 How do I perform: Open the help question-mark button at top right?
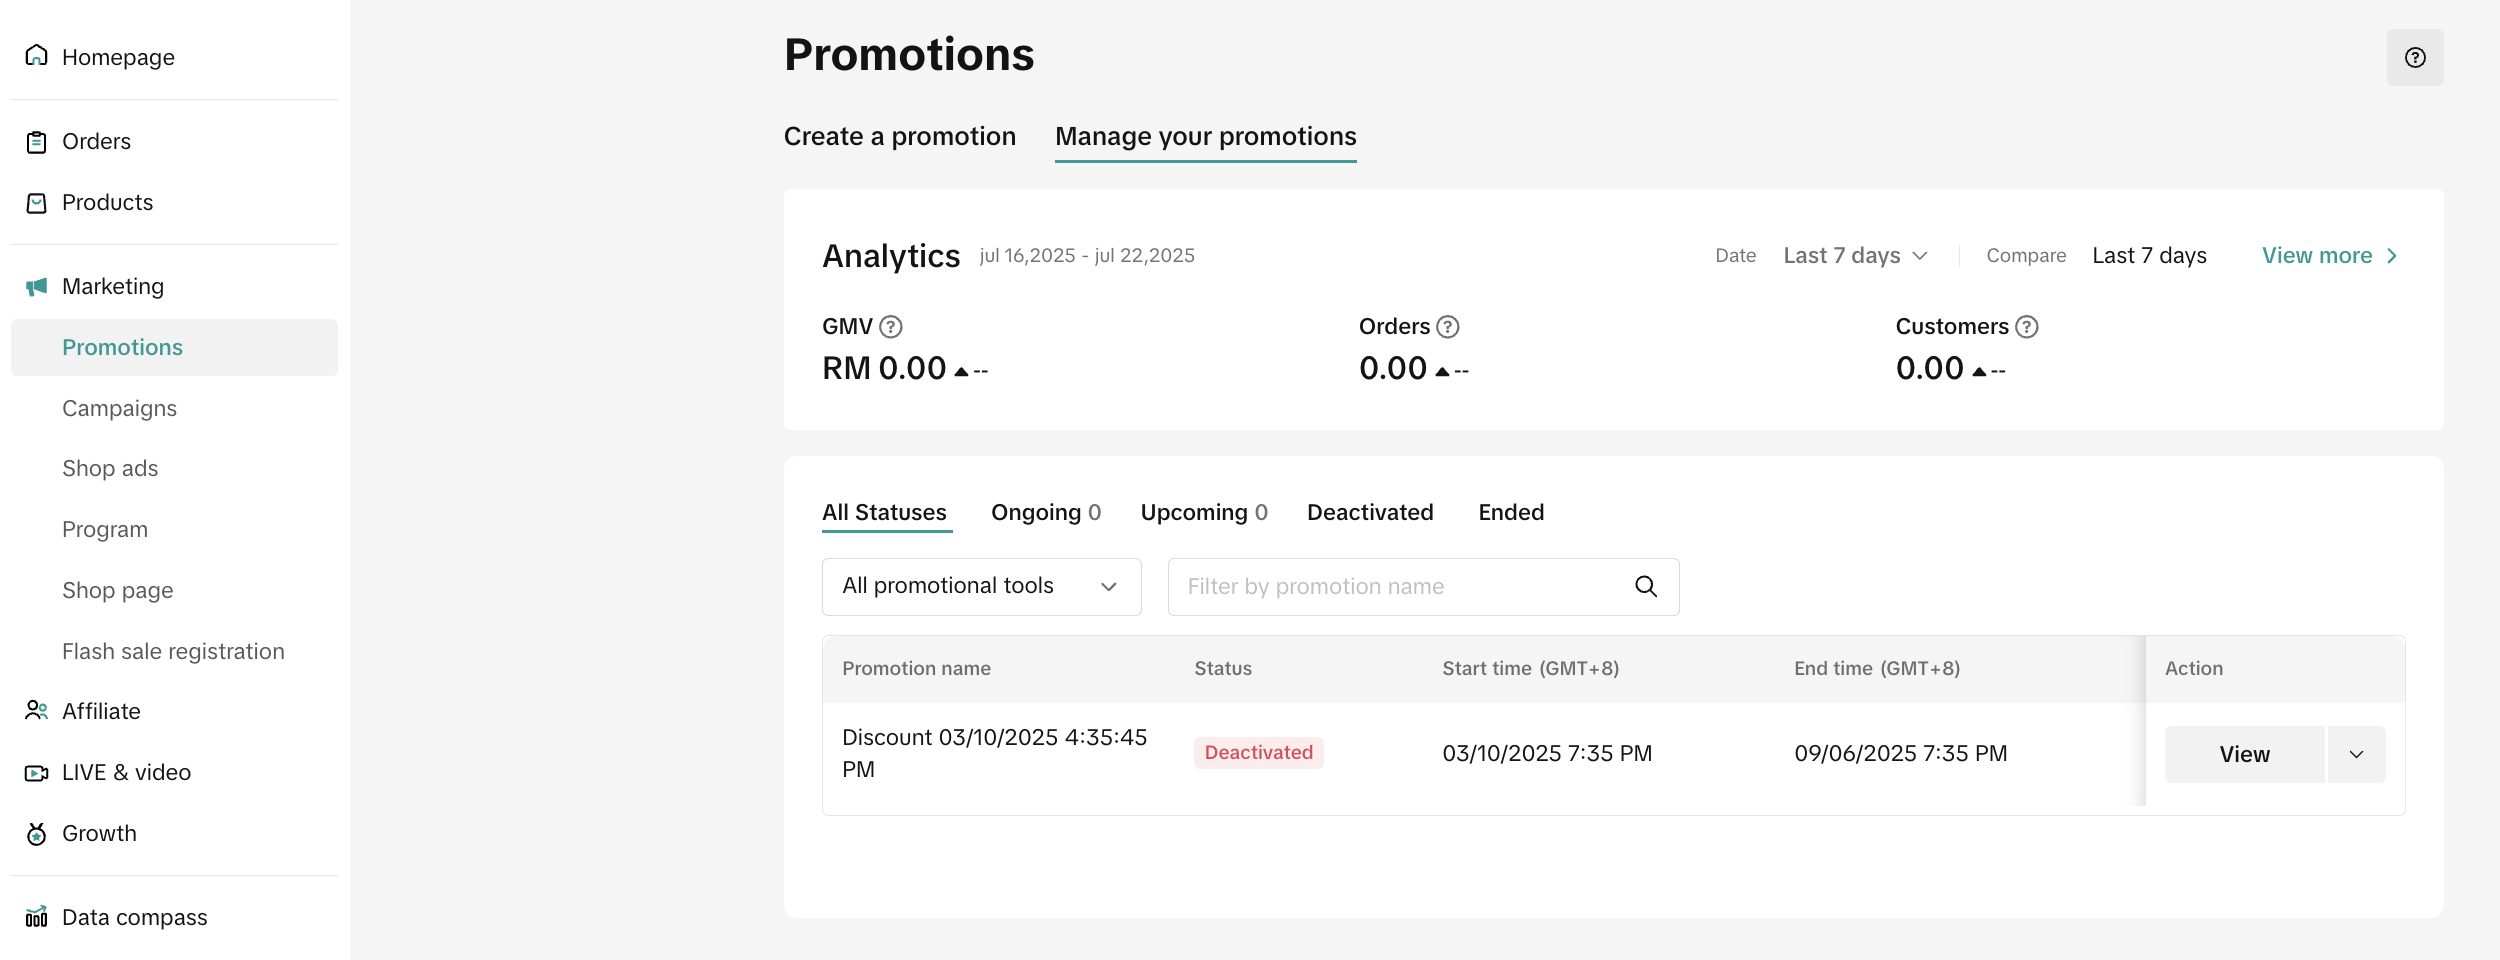pyautogui.click(x=2415, y=57)
